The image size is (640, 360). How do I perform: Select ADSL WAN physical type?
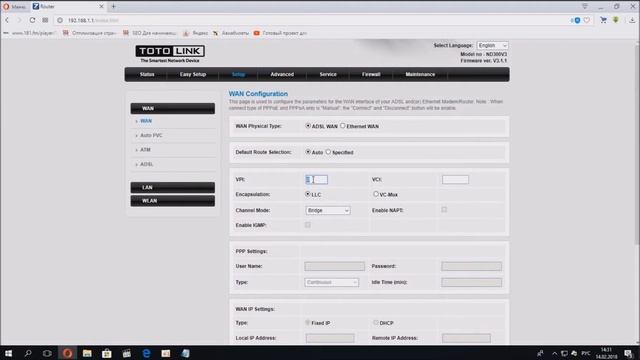coord(308,126)
